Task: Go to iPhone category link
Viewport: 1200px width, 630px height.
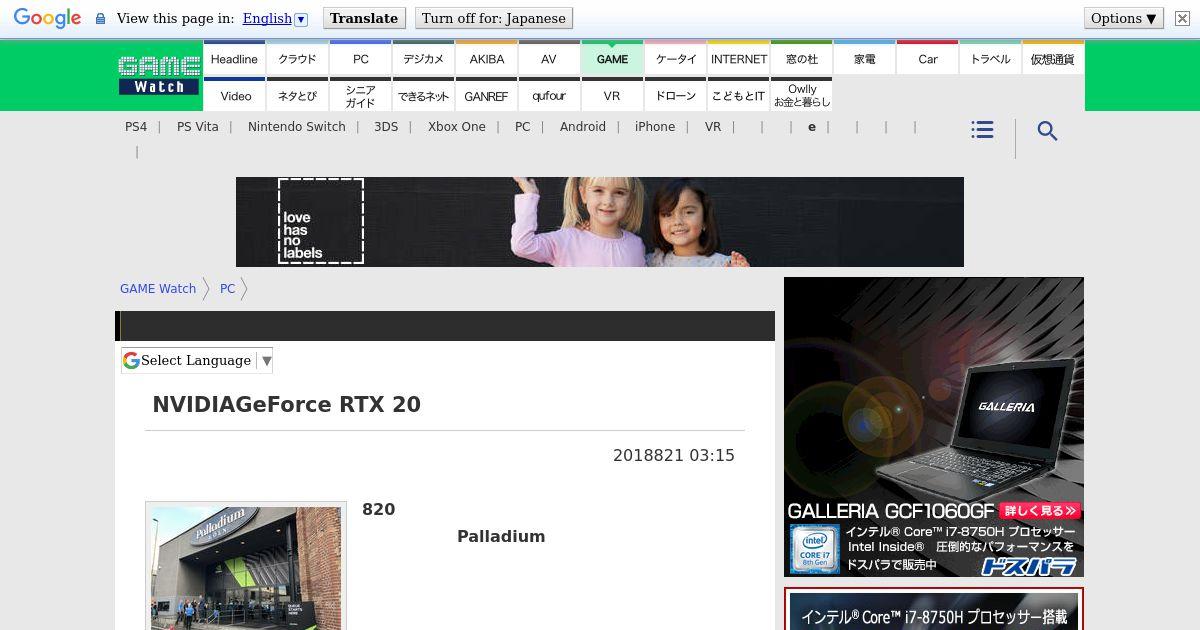Action: point(655,127)
